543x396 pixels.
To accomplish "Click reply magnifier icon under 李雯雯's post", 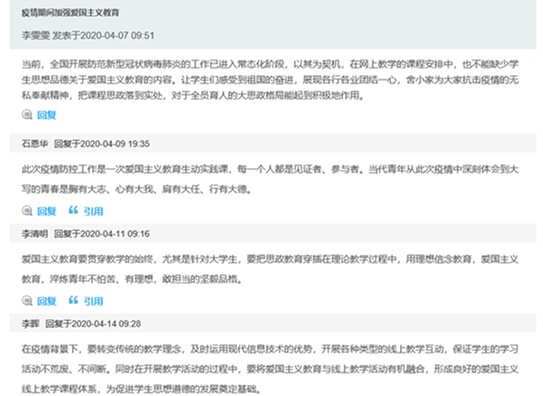I will 27,115.
